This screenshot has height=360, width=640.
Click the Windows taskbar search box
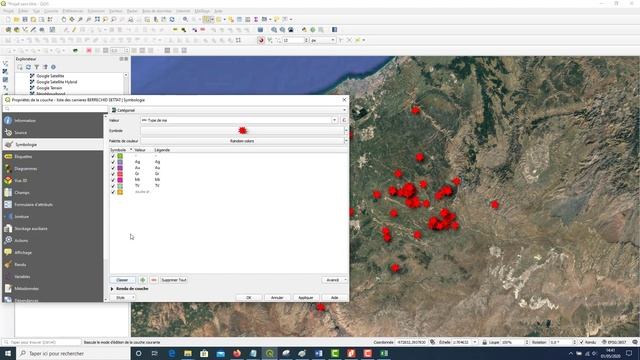[73, 353]
